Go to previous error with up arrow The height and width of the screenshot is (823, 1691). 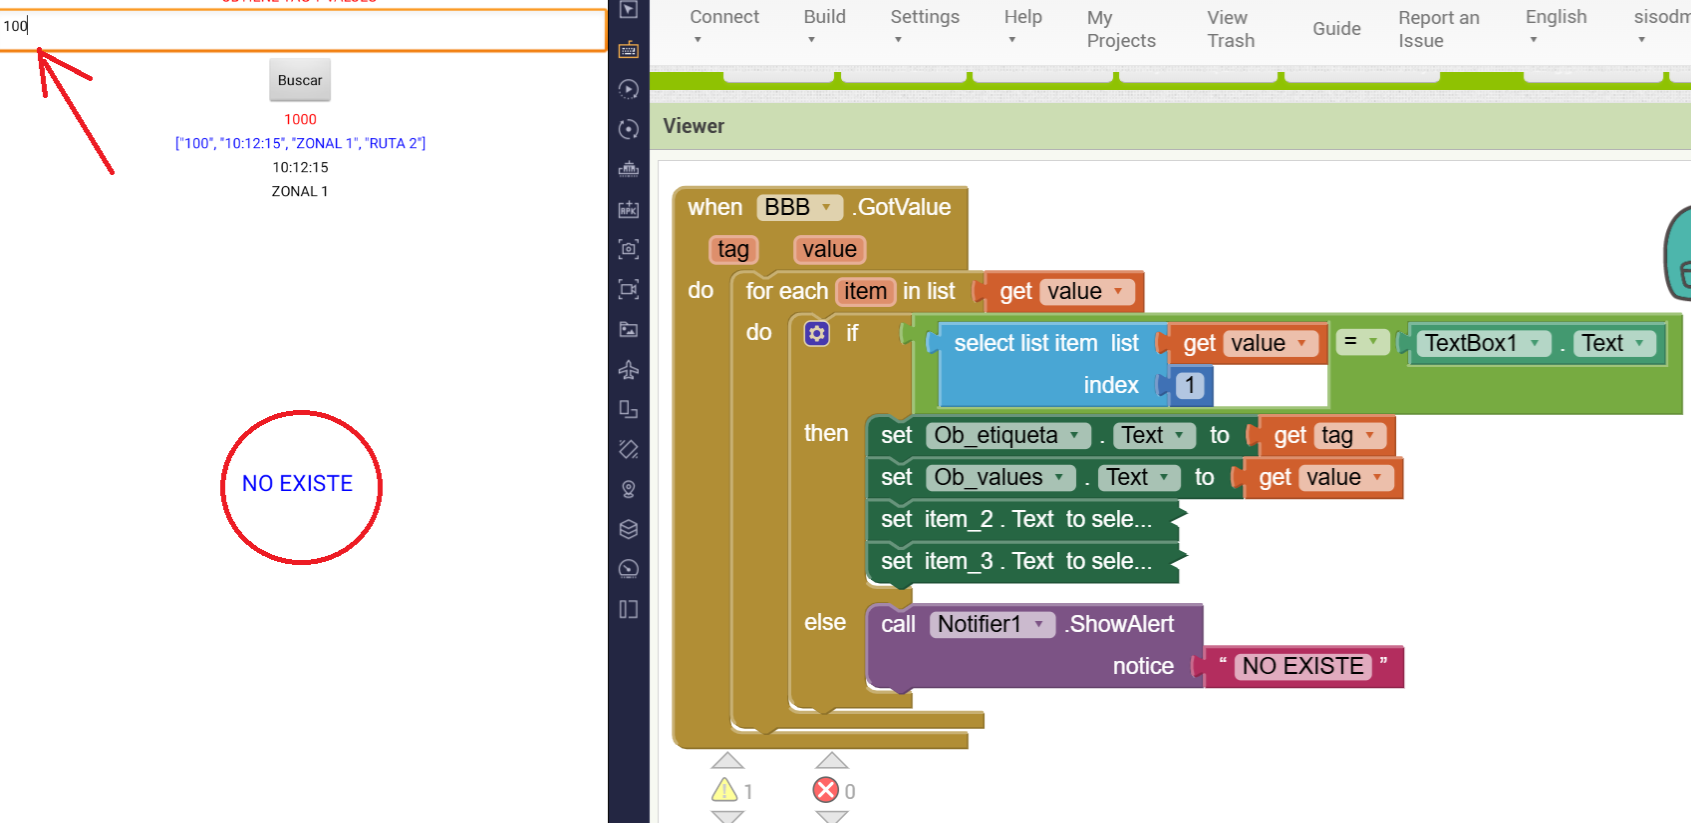[x=831, y=761]
